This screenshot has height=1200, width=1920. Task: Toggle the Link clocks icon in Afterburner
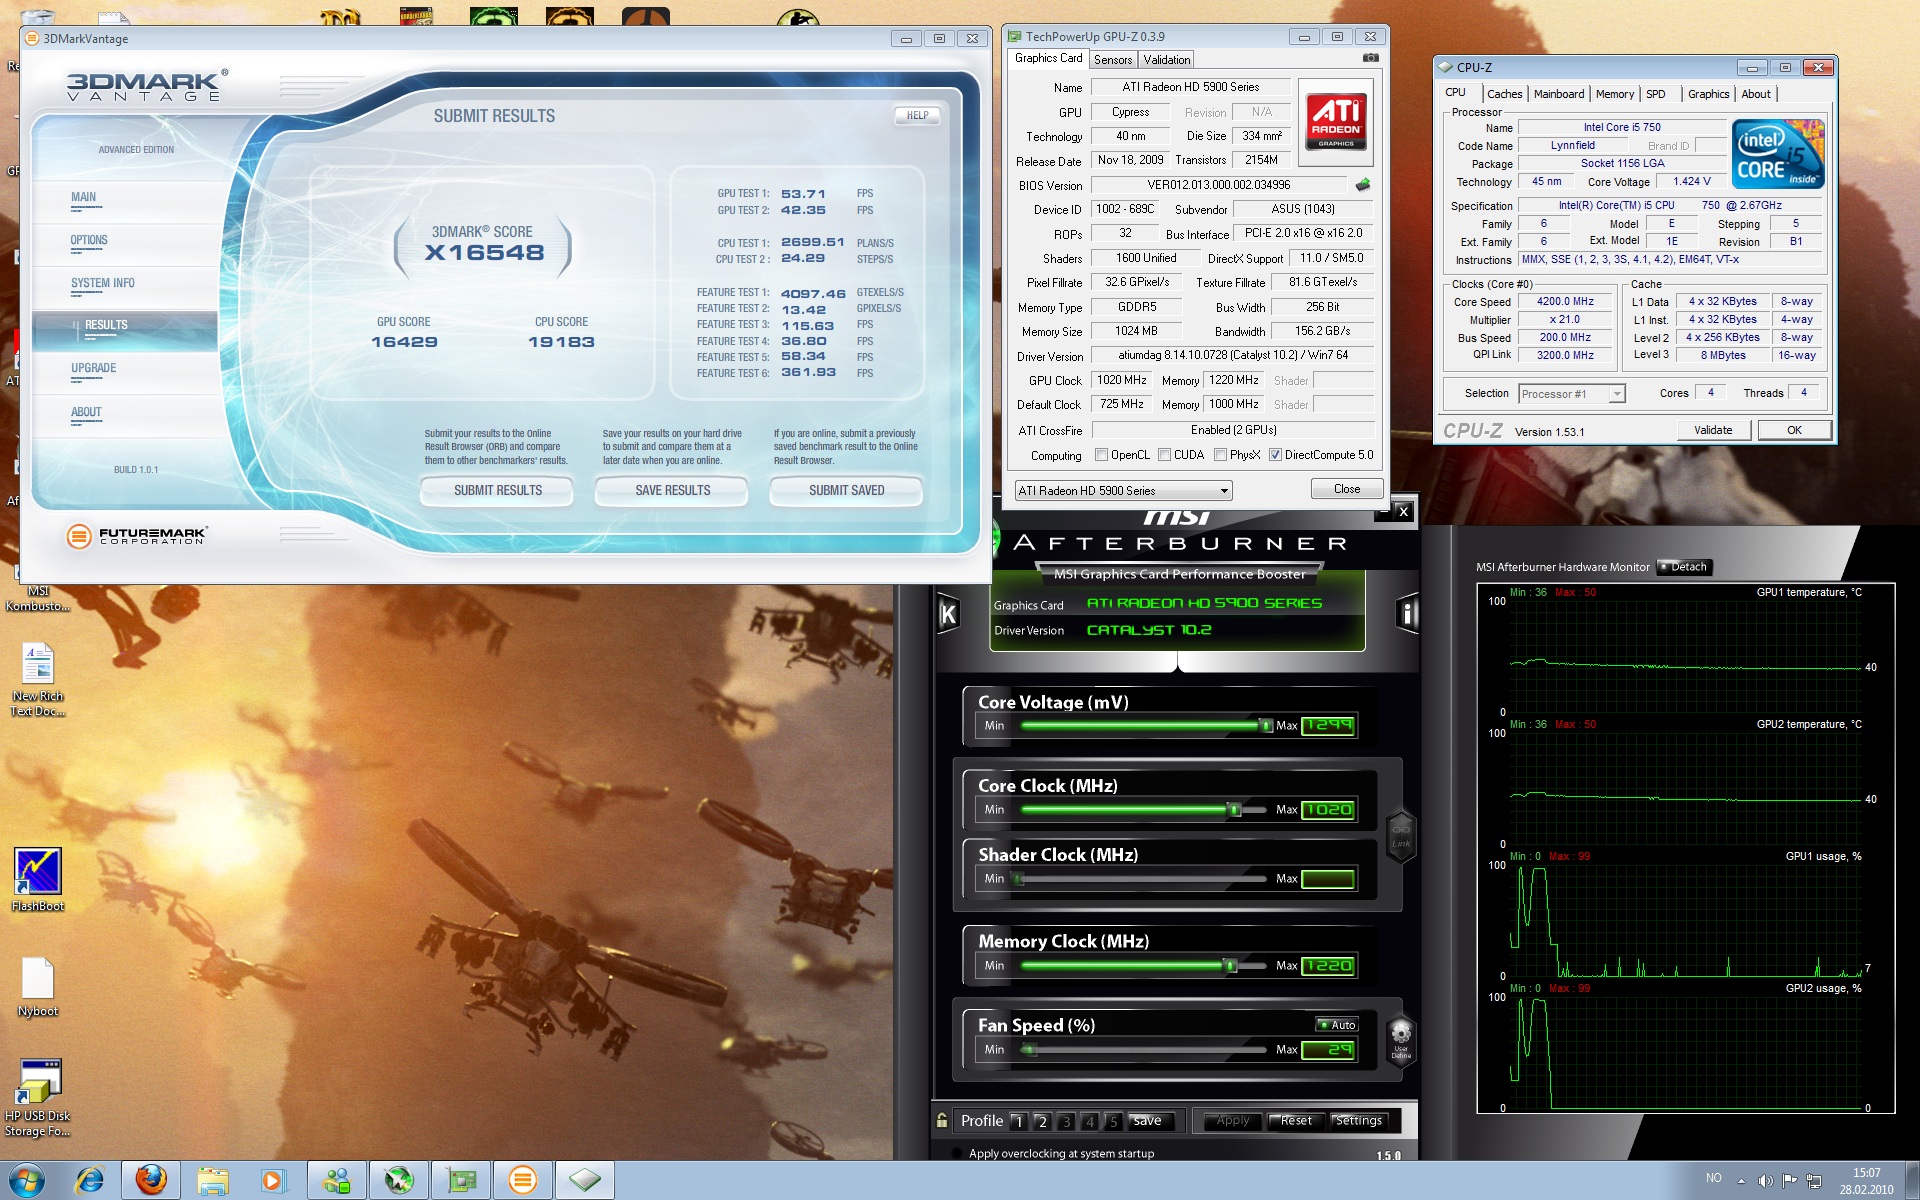coord(1401,835)
